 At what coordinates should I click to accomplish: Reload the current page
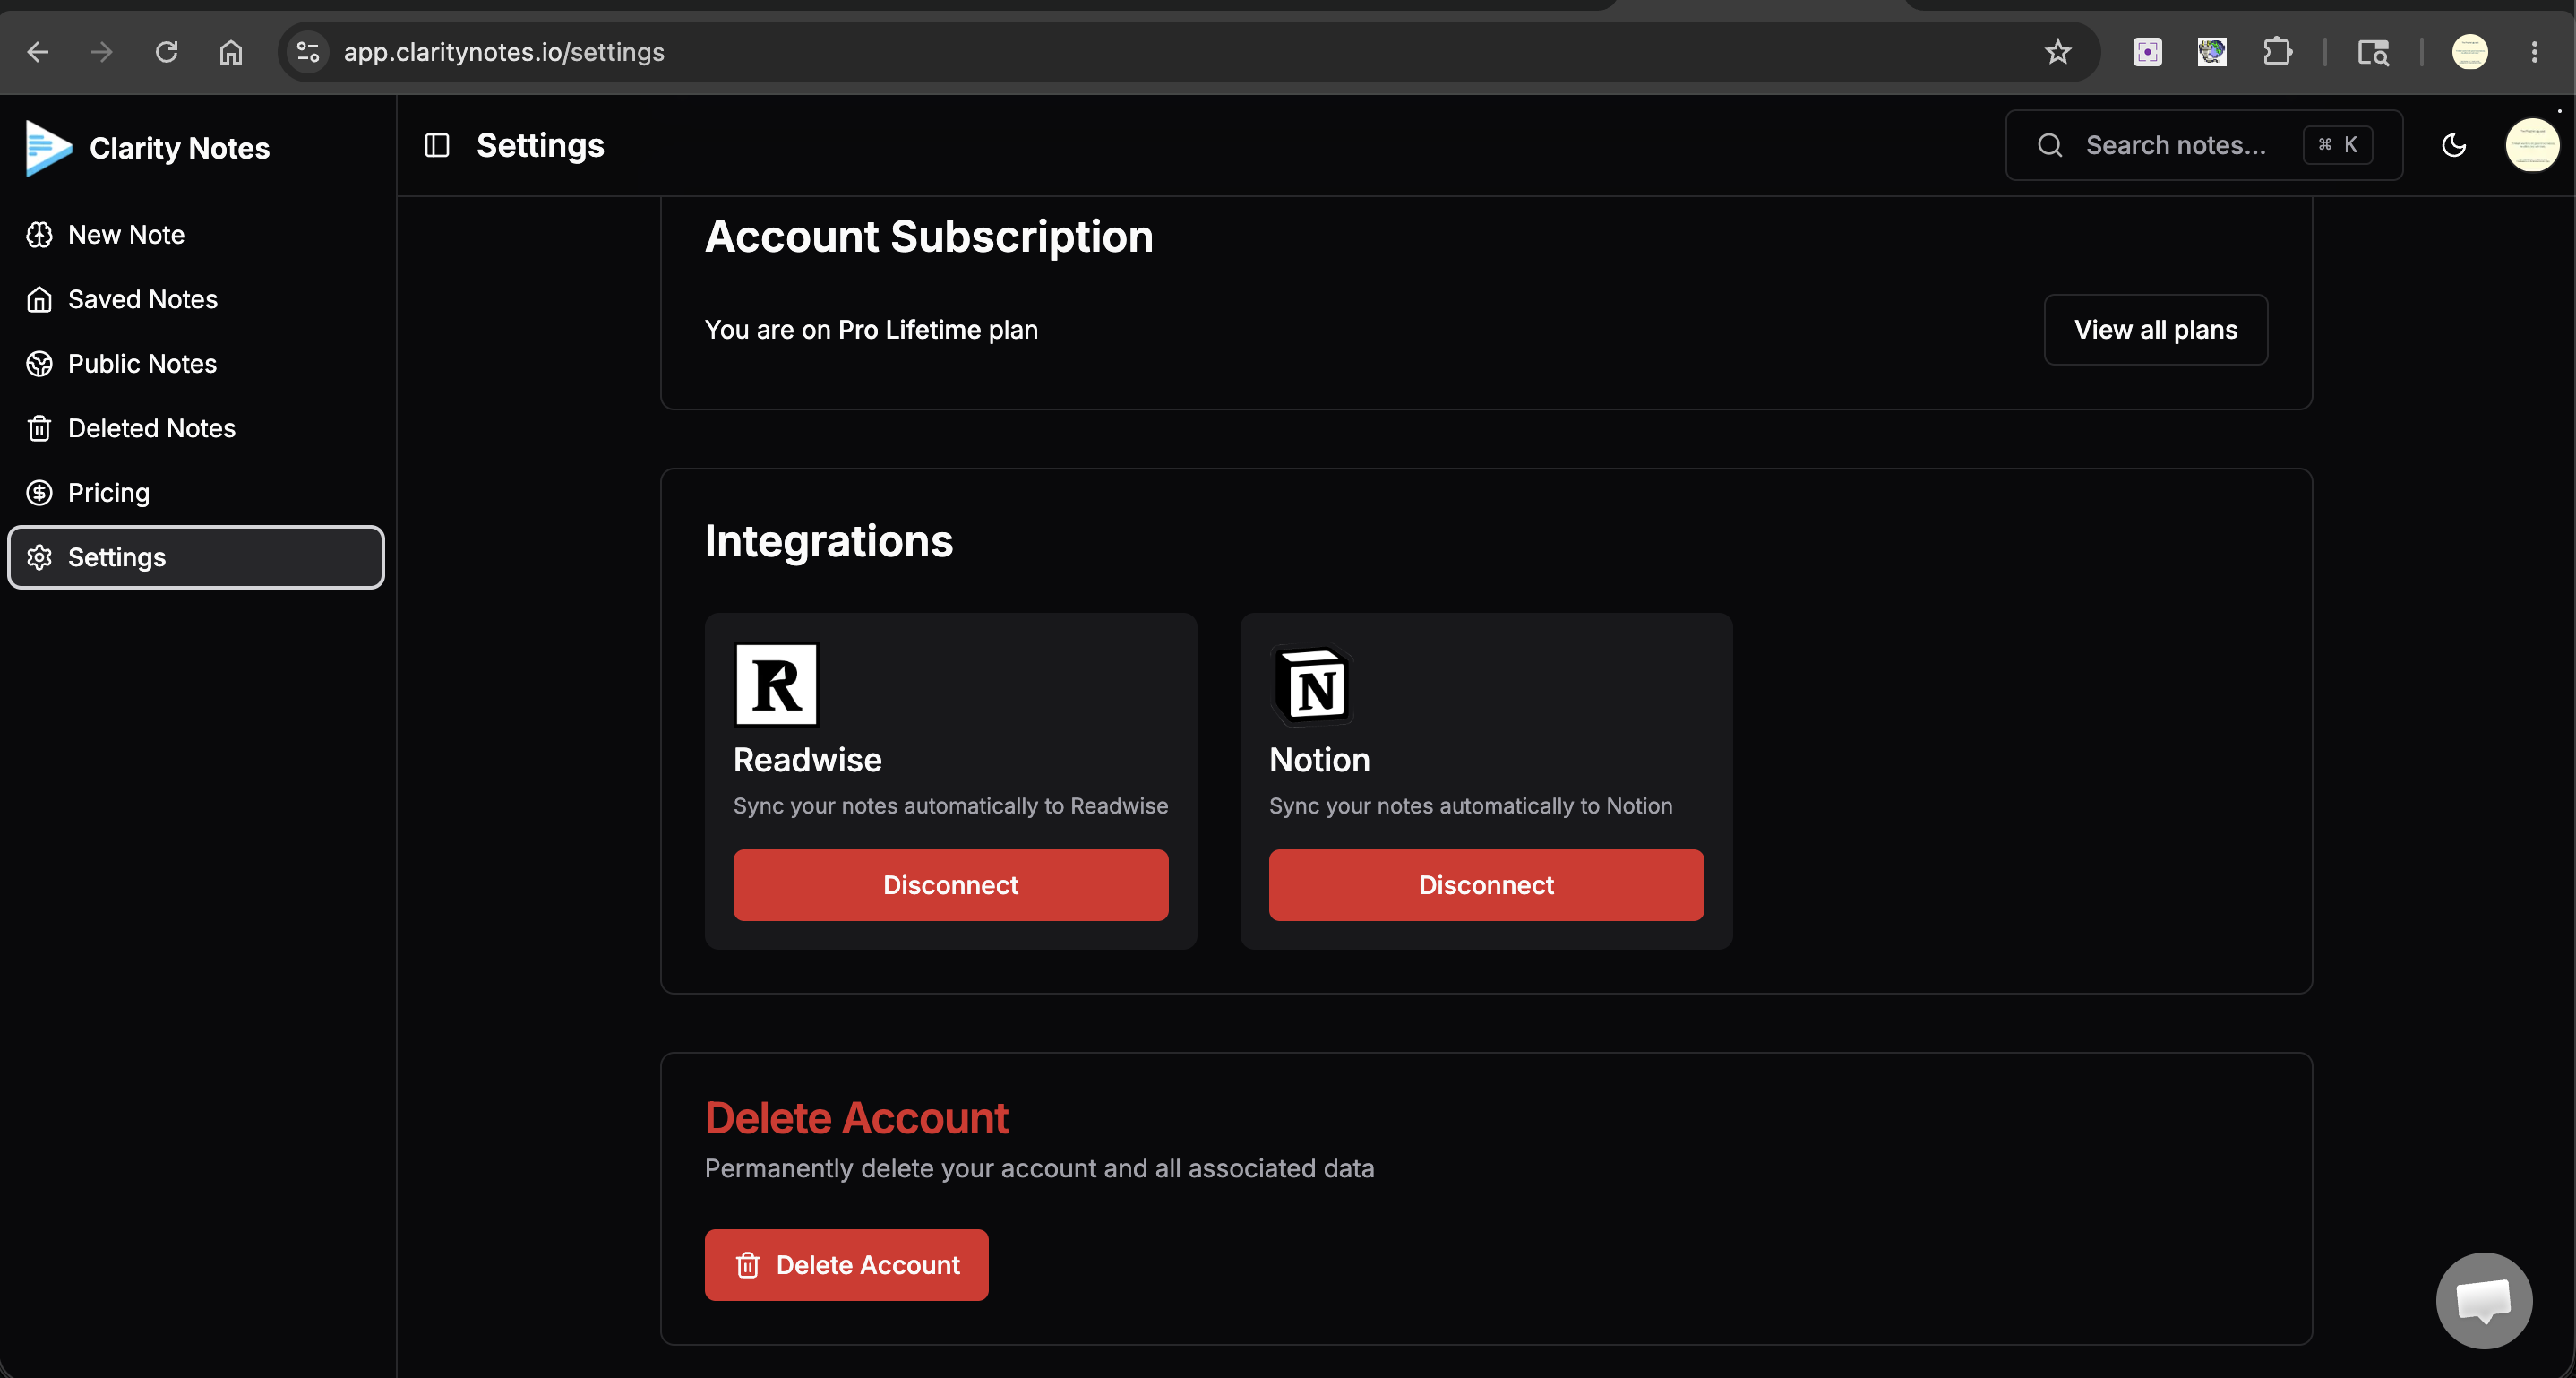click(x=167, y=52)
